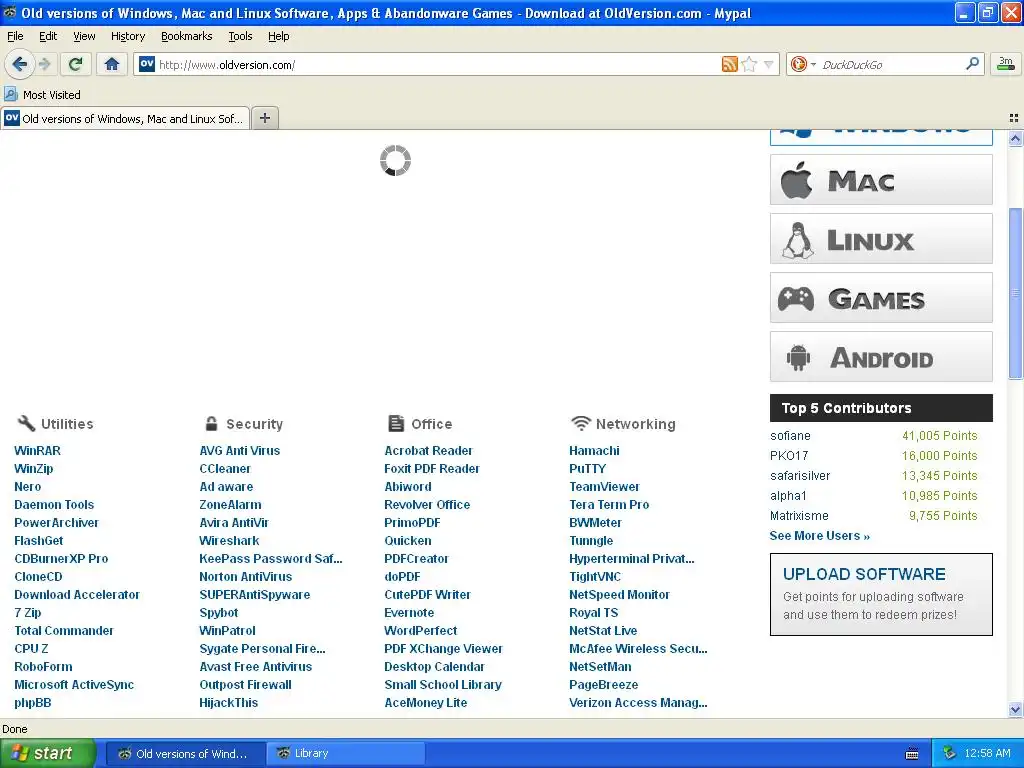
Task: Open the CCleaner link
Action: [225, 468]
